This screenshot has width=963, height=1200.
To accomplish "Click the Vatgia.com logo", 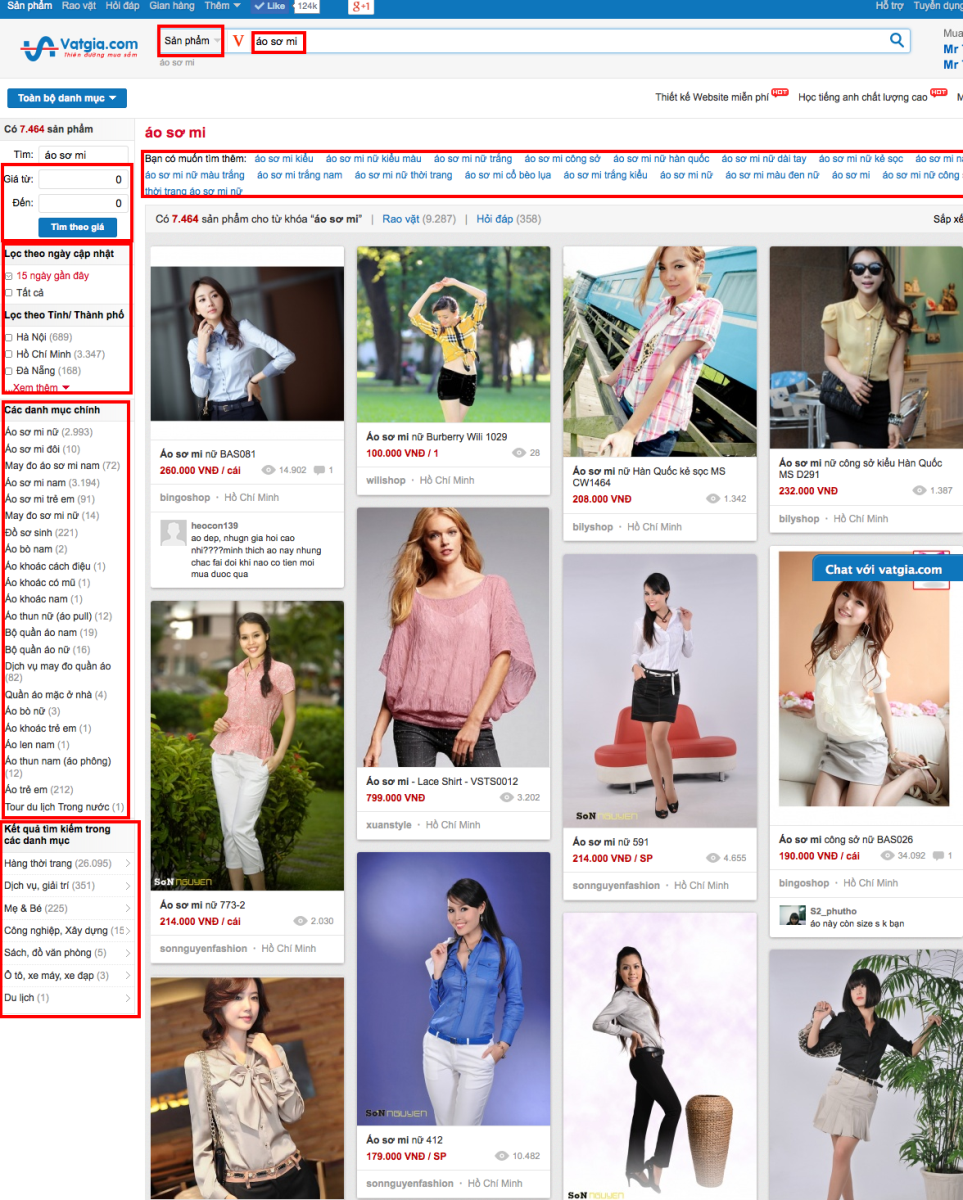I will (x=80, y=46).
